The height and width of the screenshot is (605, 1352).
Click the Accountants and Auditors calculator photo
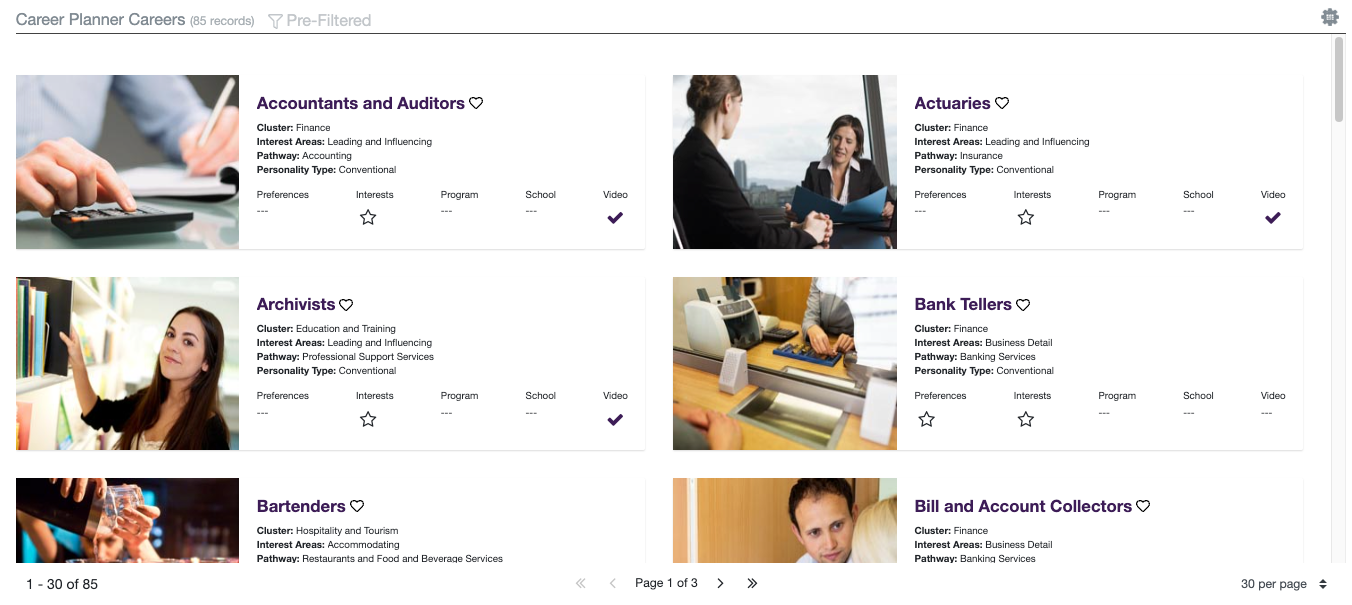tap(128, 162)
